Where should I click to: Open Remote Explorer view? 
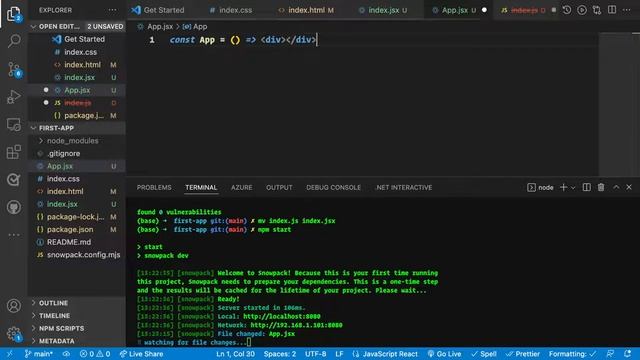click(14, 124)
